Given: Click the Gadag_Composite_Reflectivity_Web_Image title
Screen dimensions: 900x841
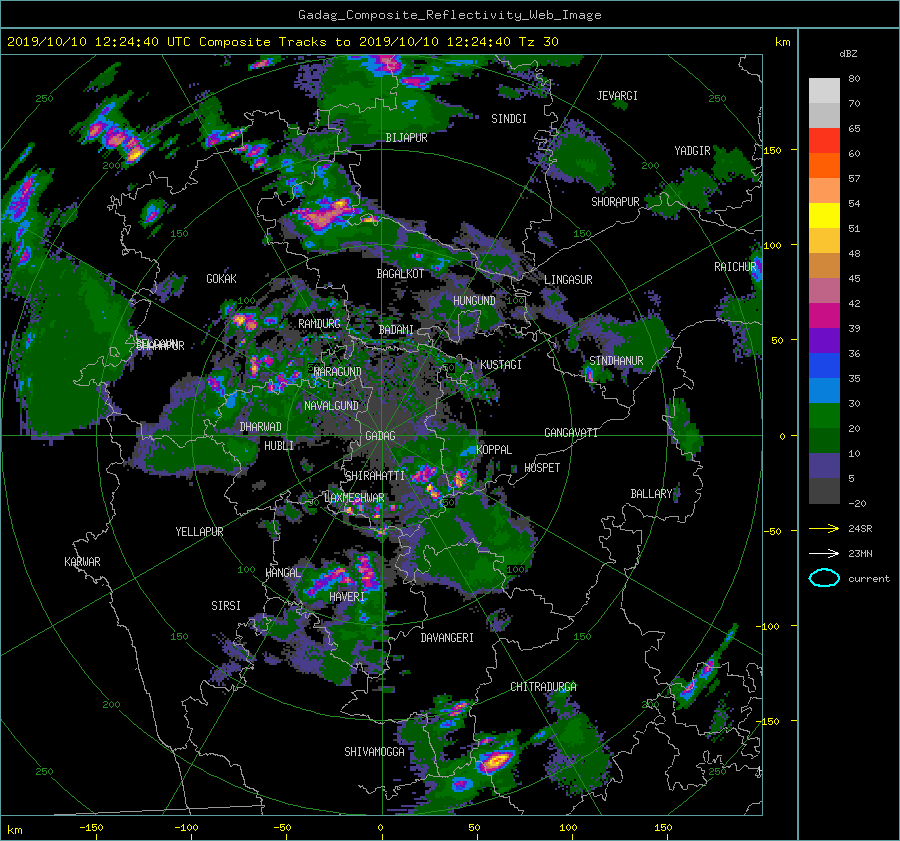Looking at the screenshot, I should point(449,15).
